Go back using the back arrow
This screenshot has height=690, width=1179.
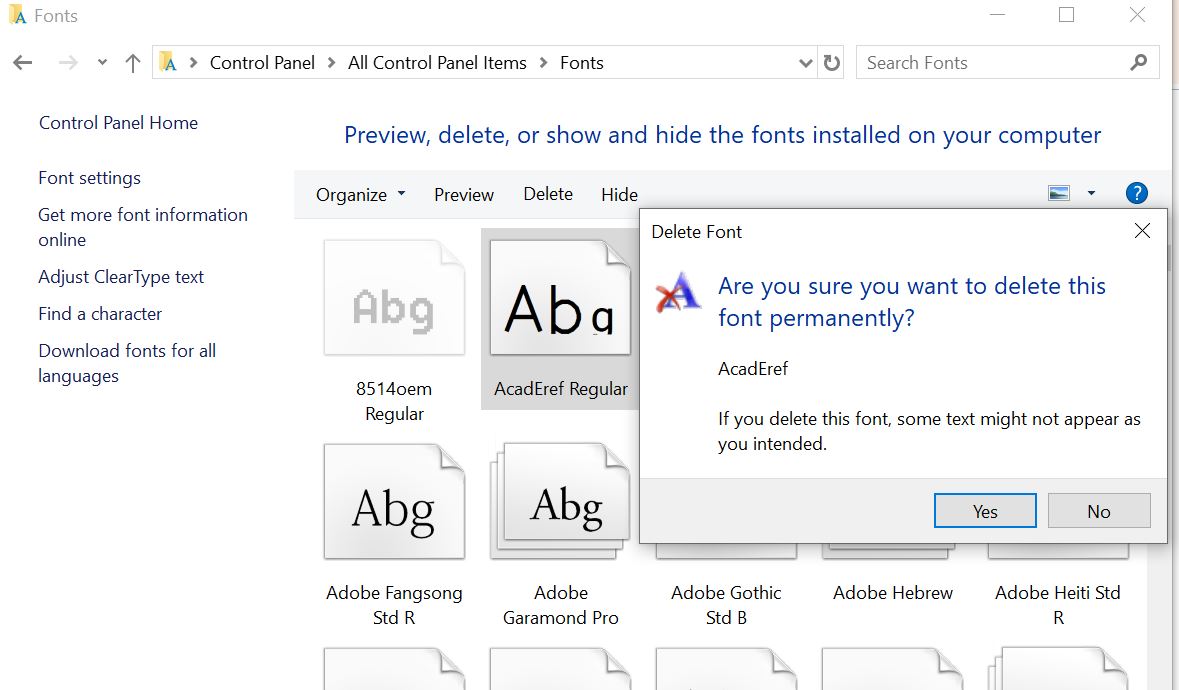tap(22, 62)
